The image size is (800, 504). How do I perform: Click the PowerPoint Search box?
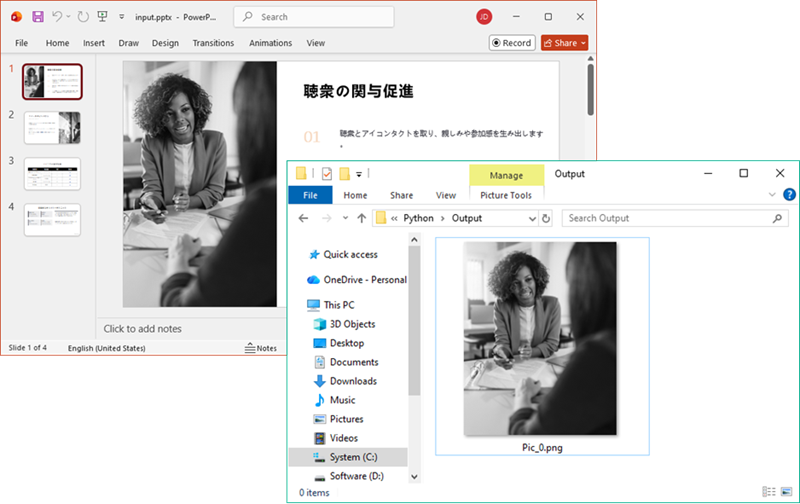(314, 17)
